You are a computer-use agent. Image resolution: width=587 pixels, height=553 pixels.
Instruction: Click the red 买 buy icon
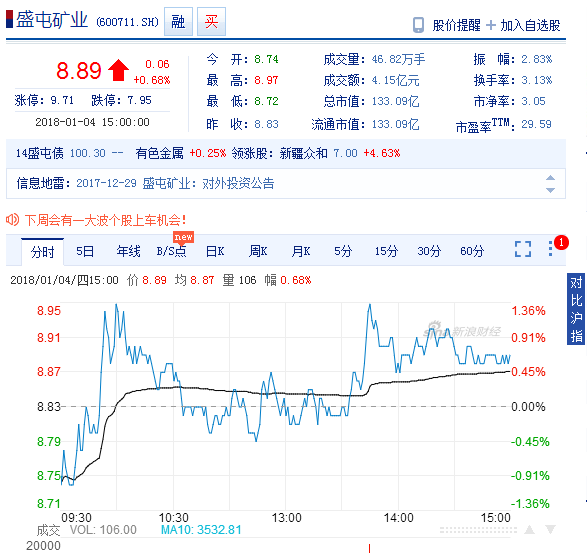pyautogui.click(x=212, y=22)
